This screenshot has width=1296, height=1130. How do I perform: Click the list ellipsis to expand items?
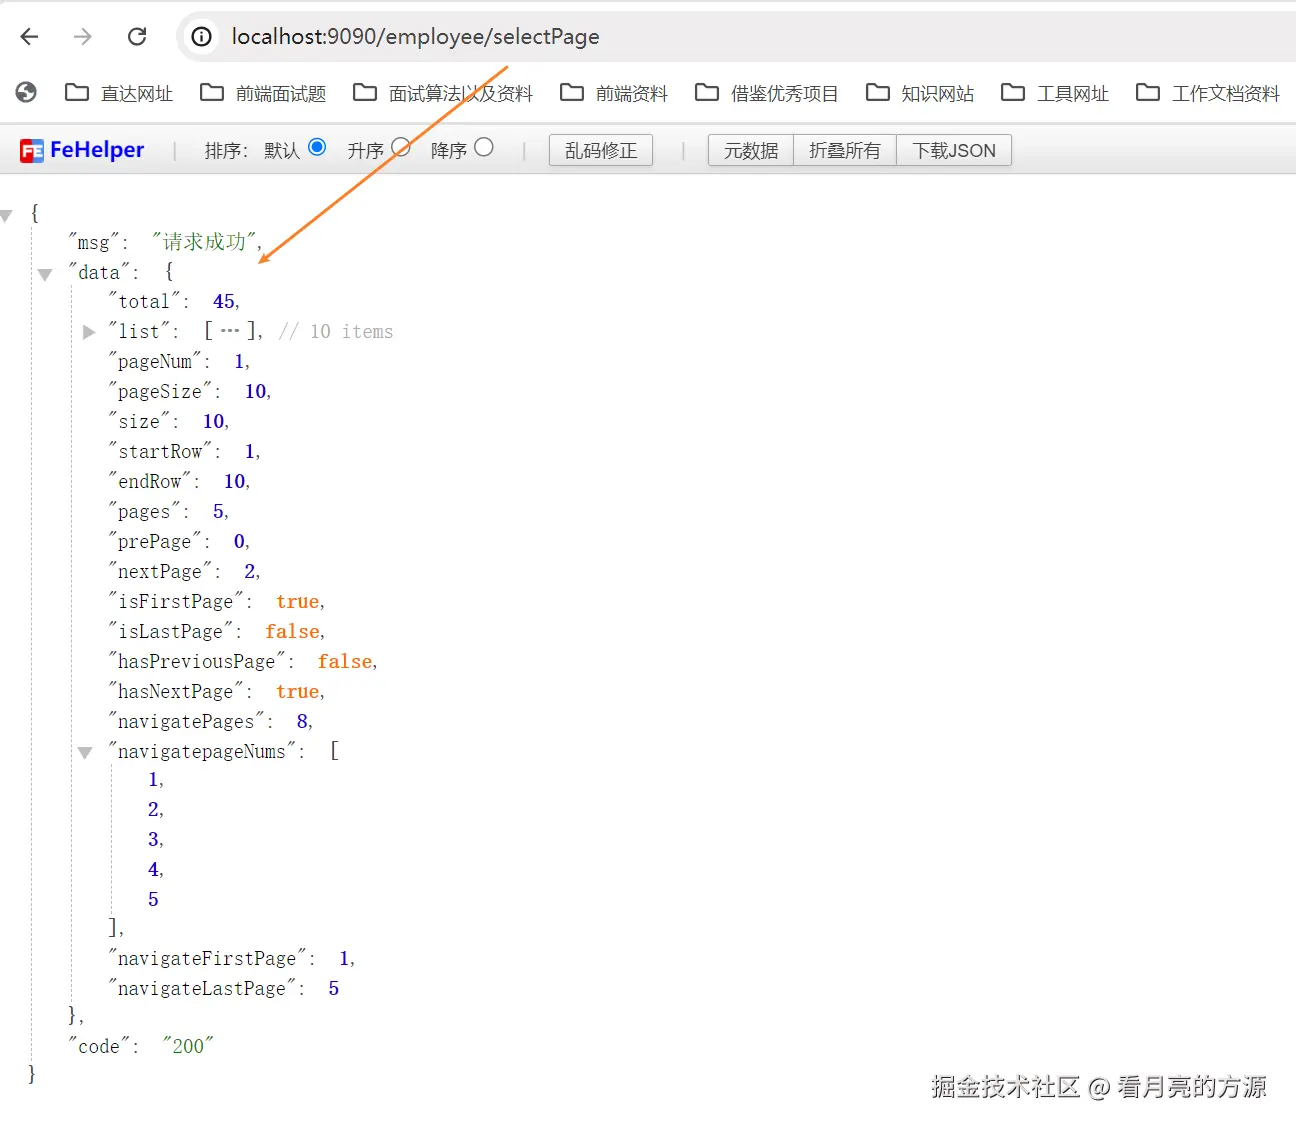(x=230, y=331)
